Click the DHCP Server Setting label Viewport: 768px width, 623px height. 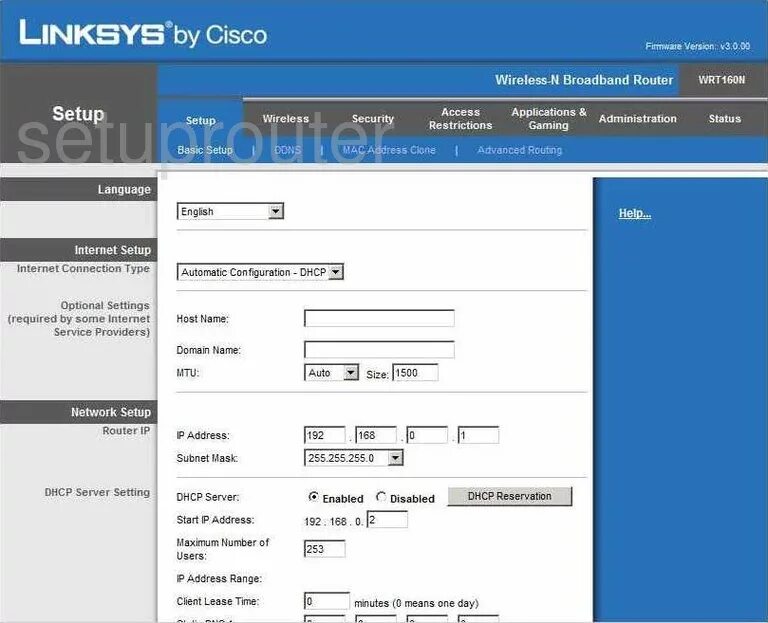coord(97,492)
